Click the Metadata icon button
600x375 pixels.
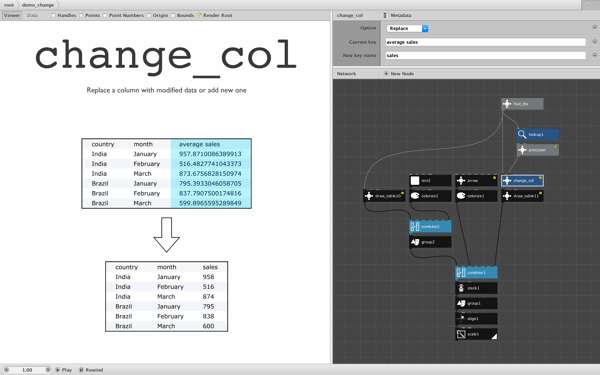(385, 15)
